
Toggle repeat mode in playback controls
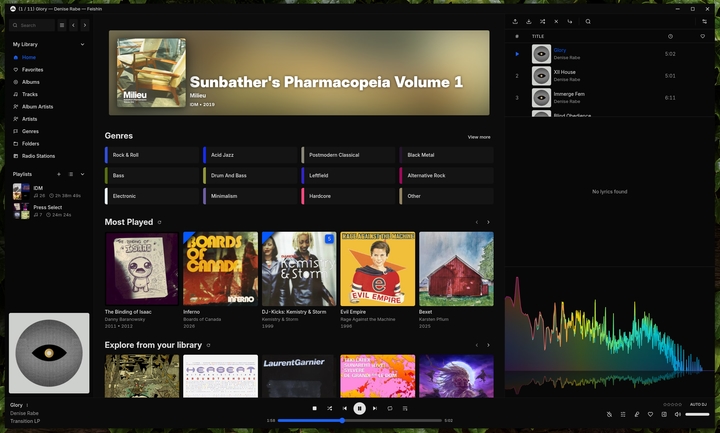coord(390,408)
